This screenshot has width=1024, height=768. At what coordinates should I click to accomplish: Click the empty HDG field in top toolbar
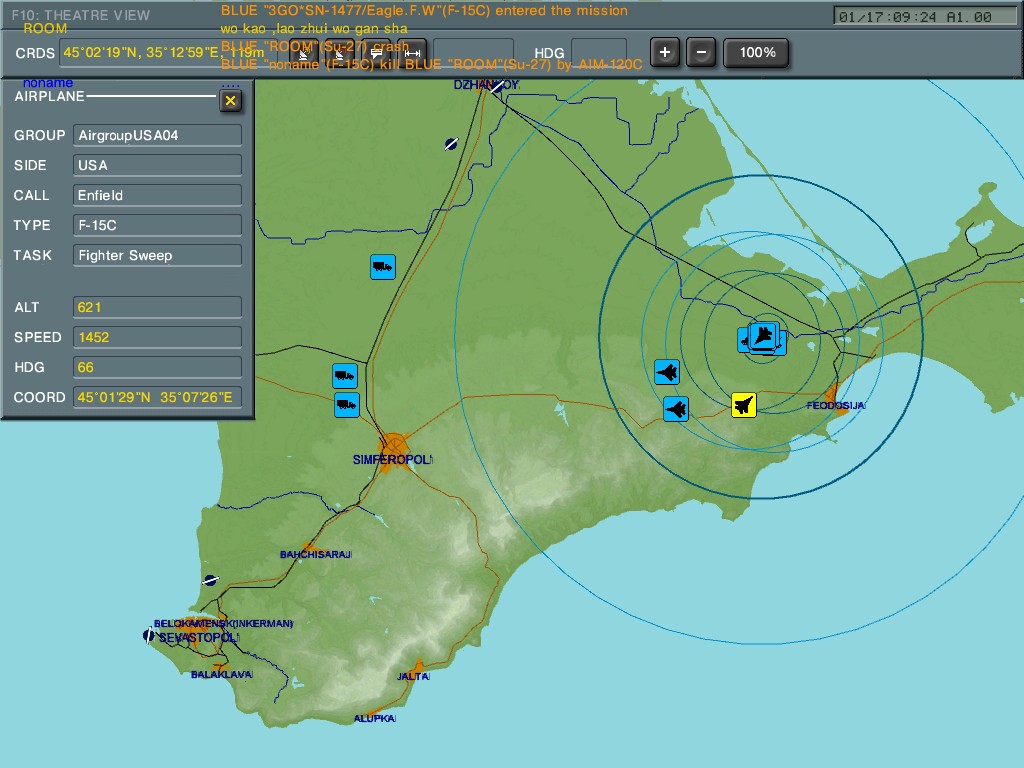(599, 52)
